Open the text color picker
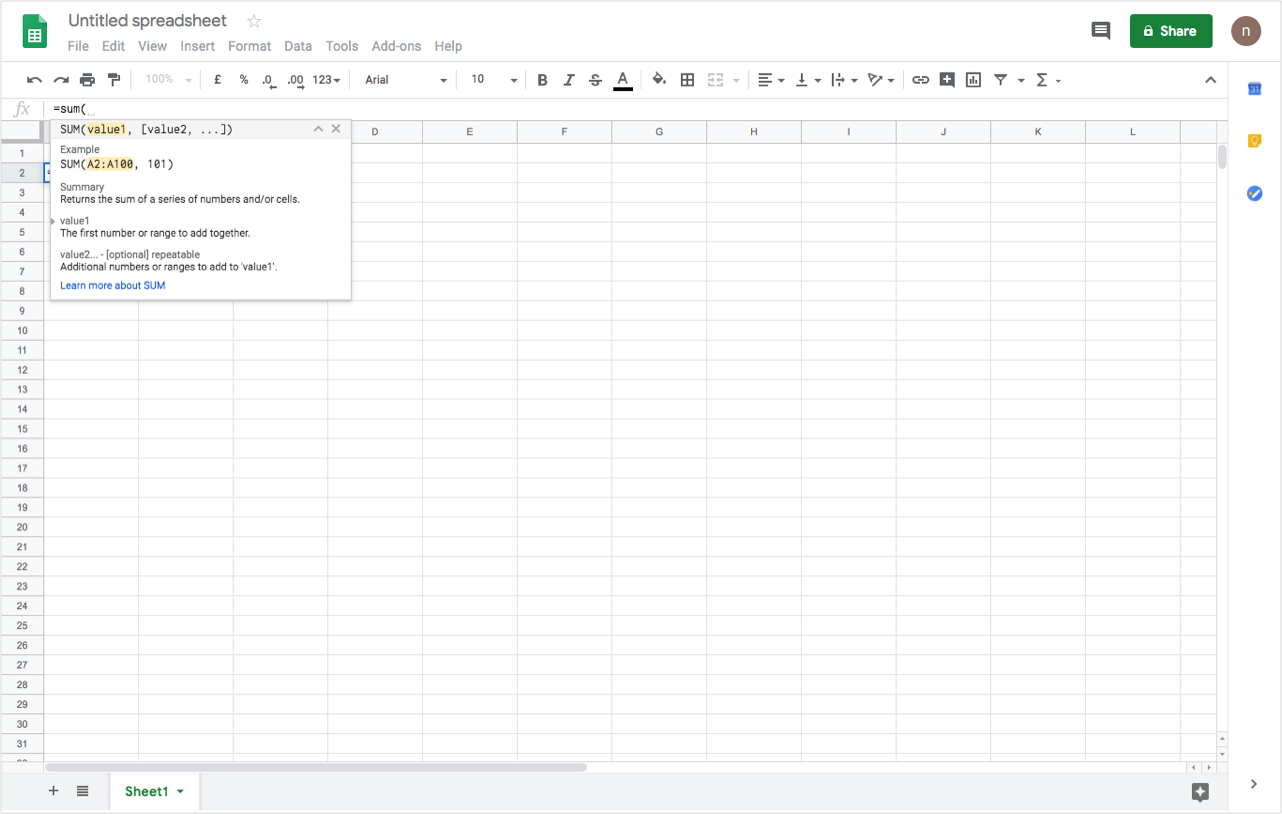The height and width of the screenshot is (814, 1282). coord(623,80)
